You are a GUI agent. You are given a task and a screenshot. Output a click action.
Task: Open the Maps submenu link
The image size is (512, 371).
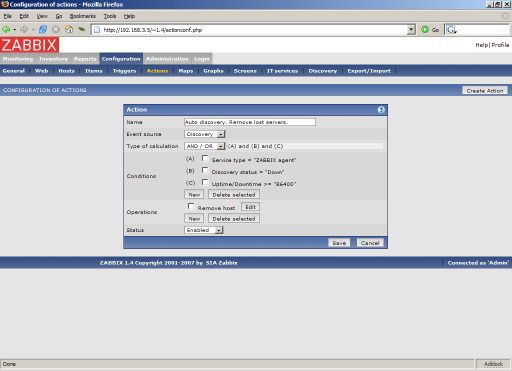point(186,71)
